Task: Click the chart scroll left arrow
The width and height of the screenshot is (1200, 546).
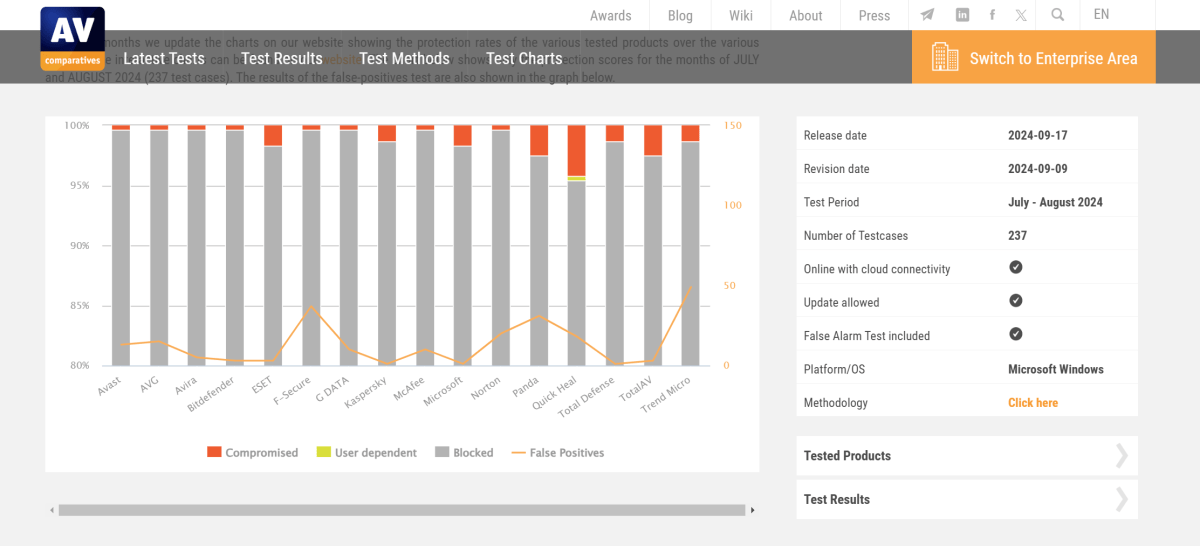Action: 52,510
